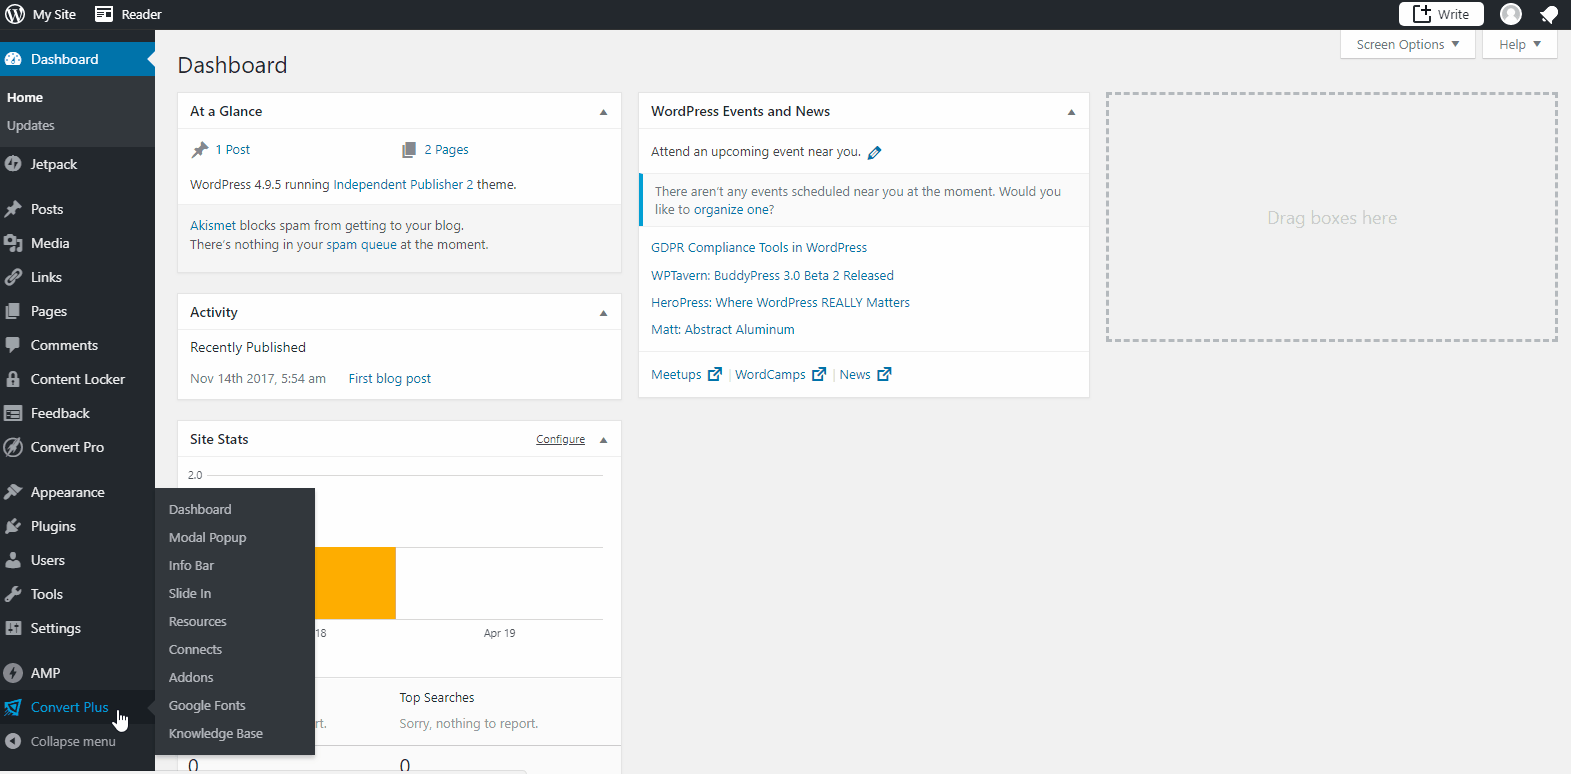Click Configure link in Site Stats
This screenshot has height=774, width=1571.
(560, 439)
